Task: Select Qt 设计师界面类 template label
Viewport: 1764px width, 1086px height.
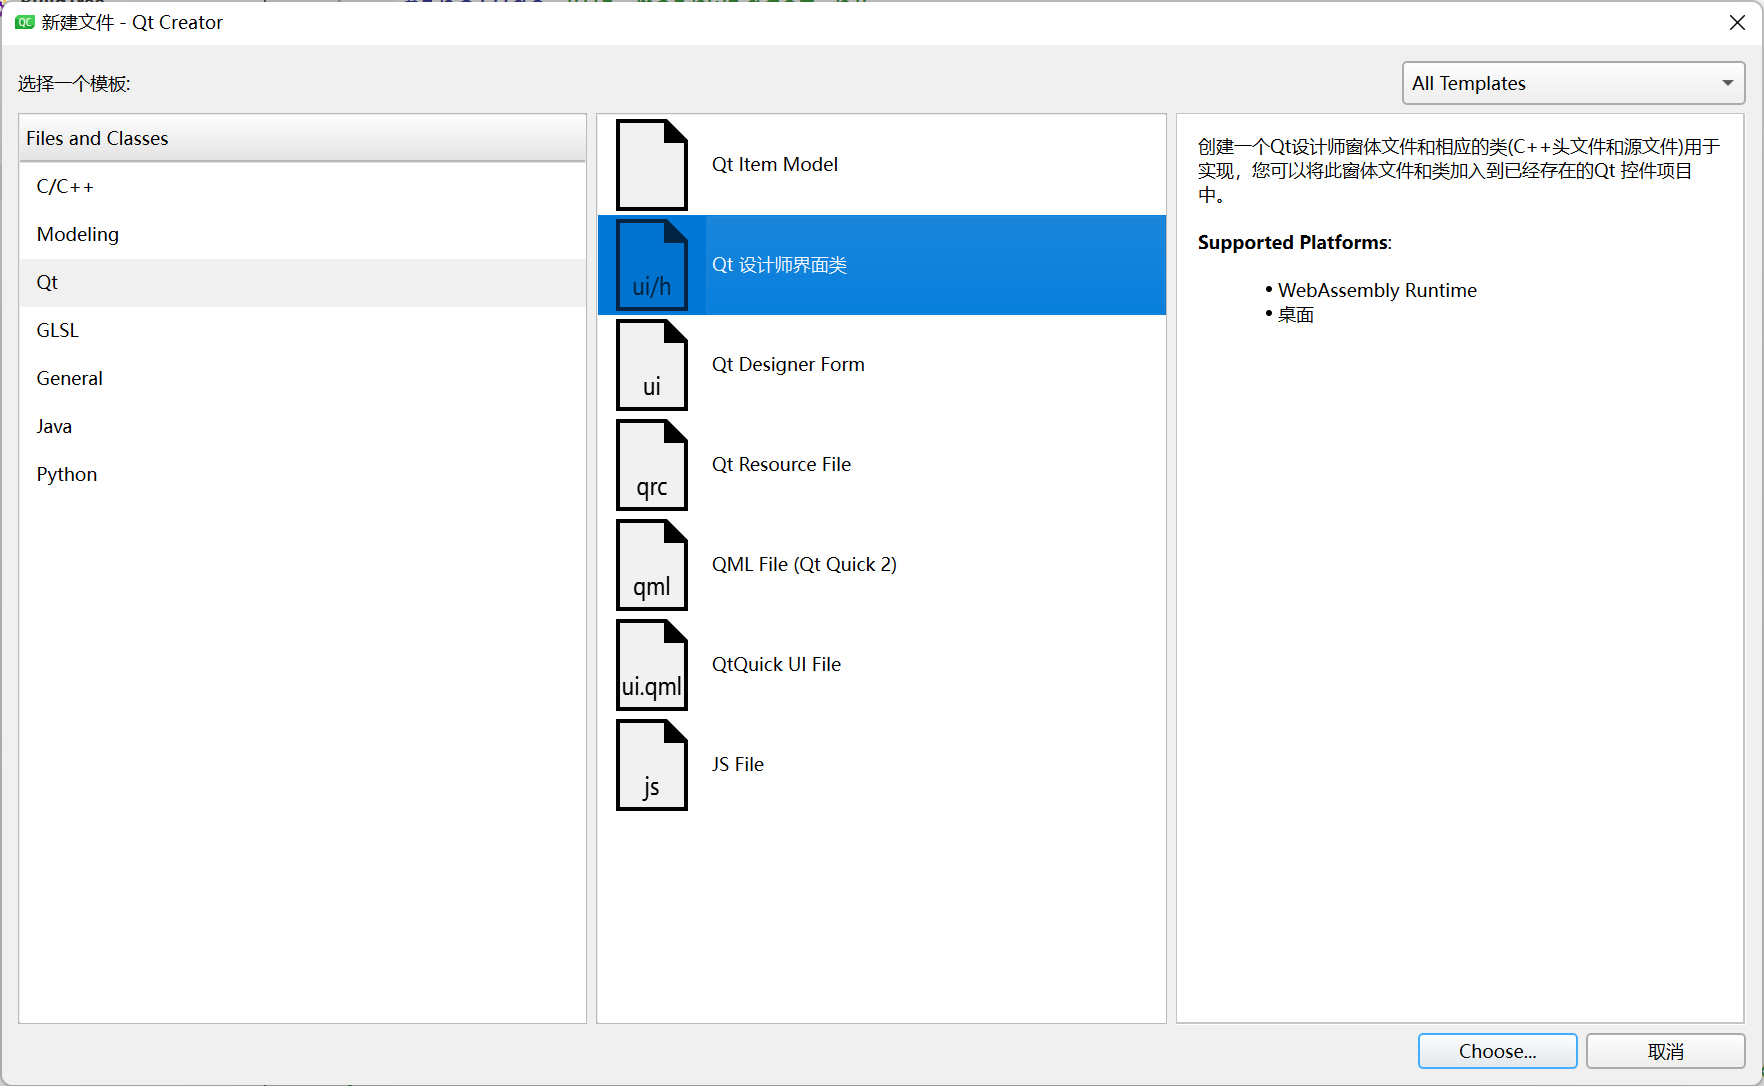Action: tap(779, 265)
